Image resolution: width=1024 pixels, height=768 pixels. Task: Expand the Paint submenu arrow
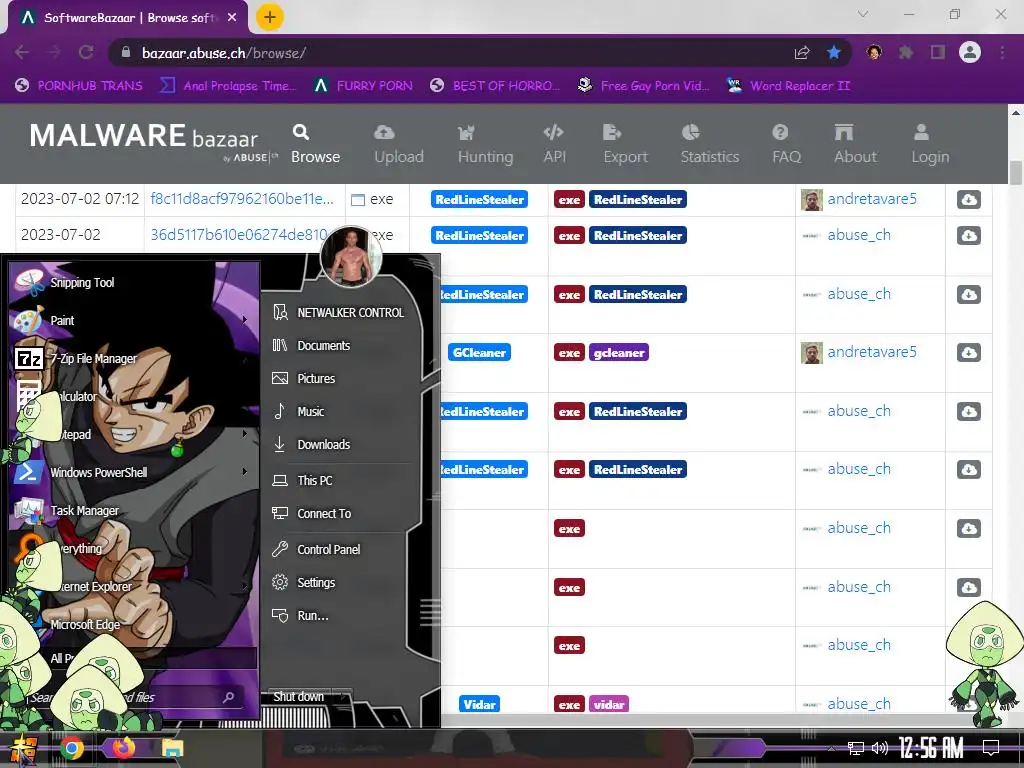click(245, 320)
